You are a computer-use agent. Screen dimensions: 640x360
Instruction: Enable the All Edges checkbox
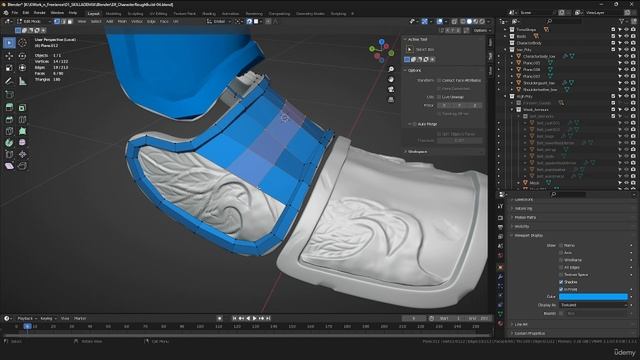[x=561, y=267]
